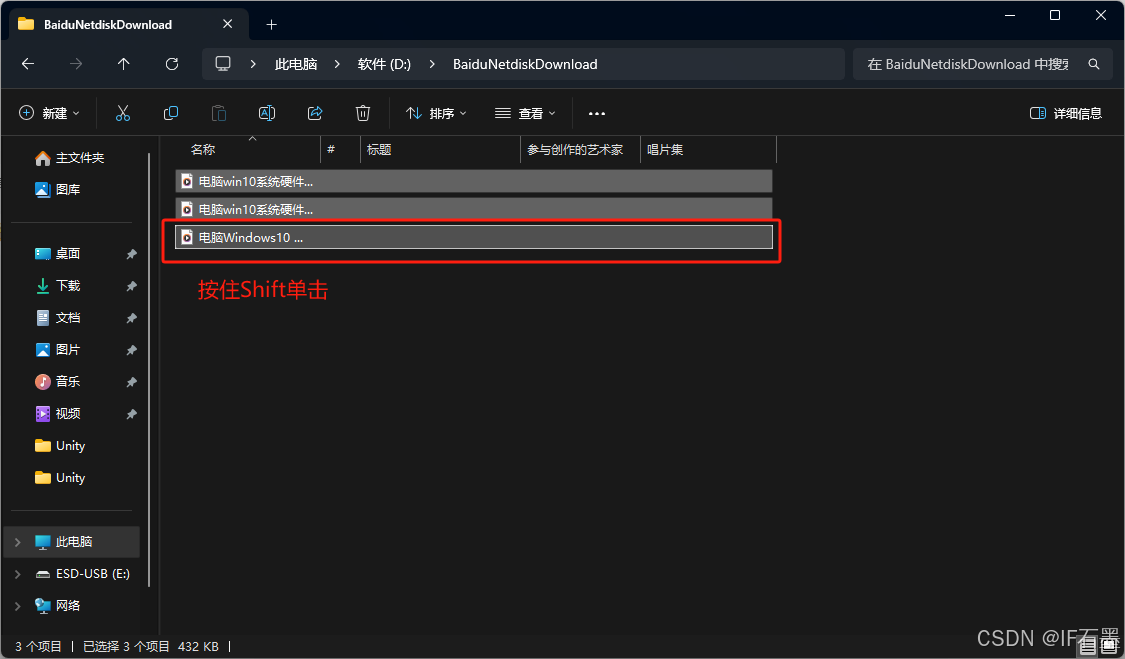Select the BaiduNetdiskDownload tab
The height and width of the screenshot is (659, 1125).
coord(128,24)
